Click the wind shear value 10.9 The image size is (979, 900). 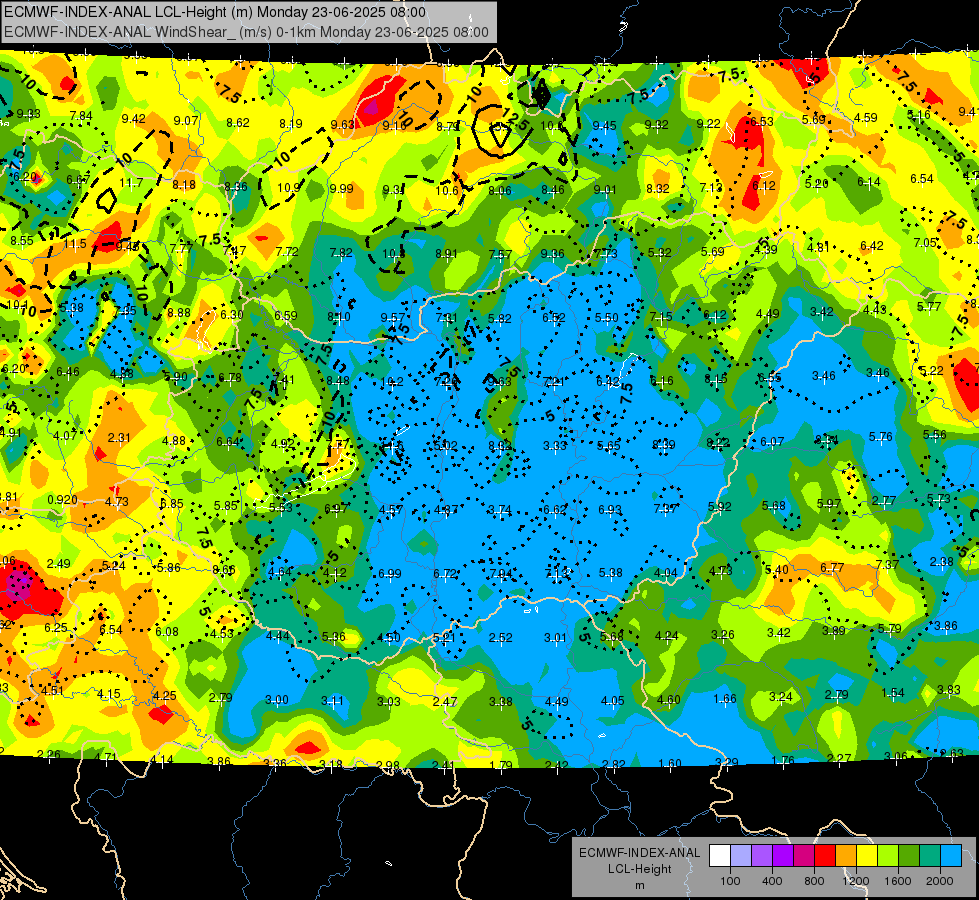(x=289, y=187)
